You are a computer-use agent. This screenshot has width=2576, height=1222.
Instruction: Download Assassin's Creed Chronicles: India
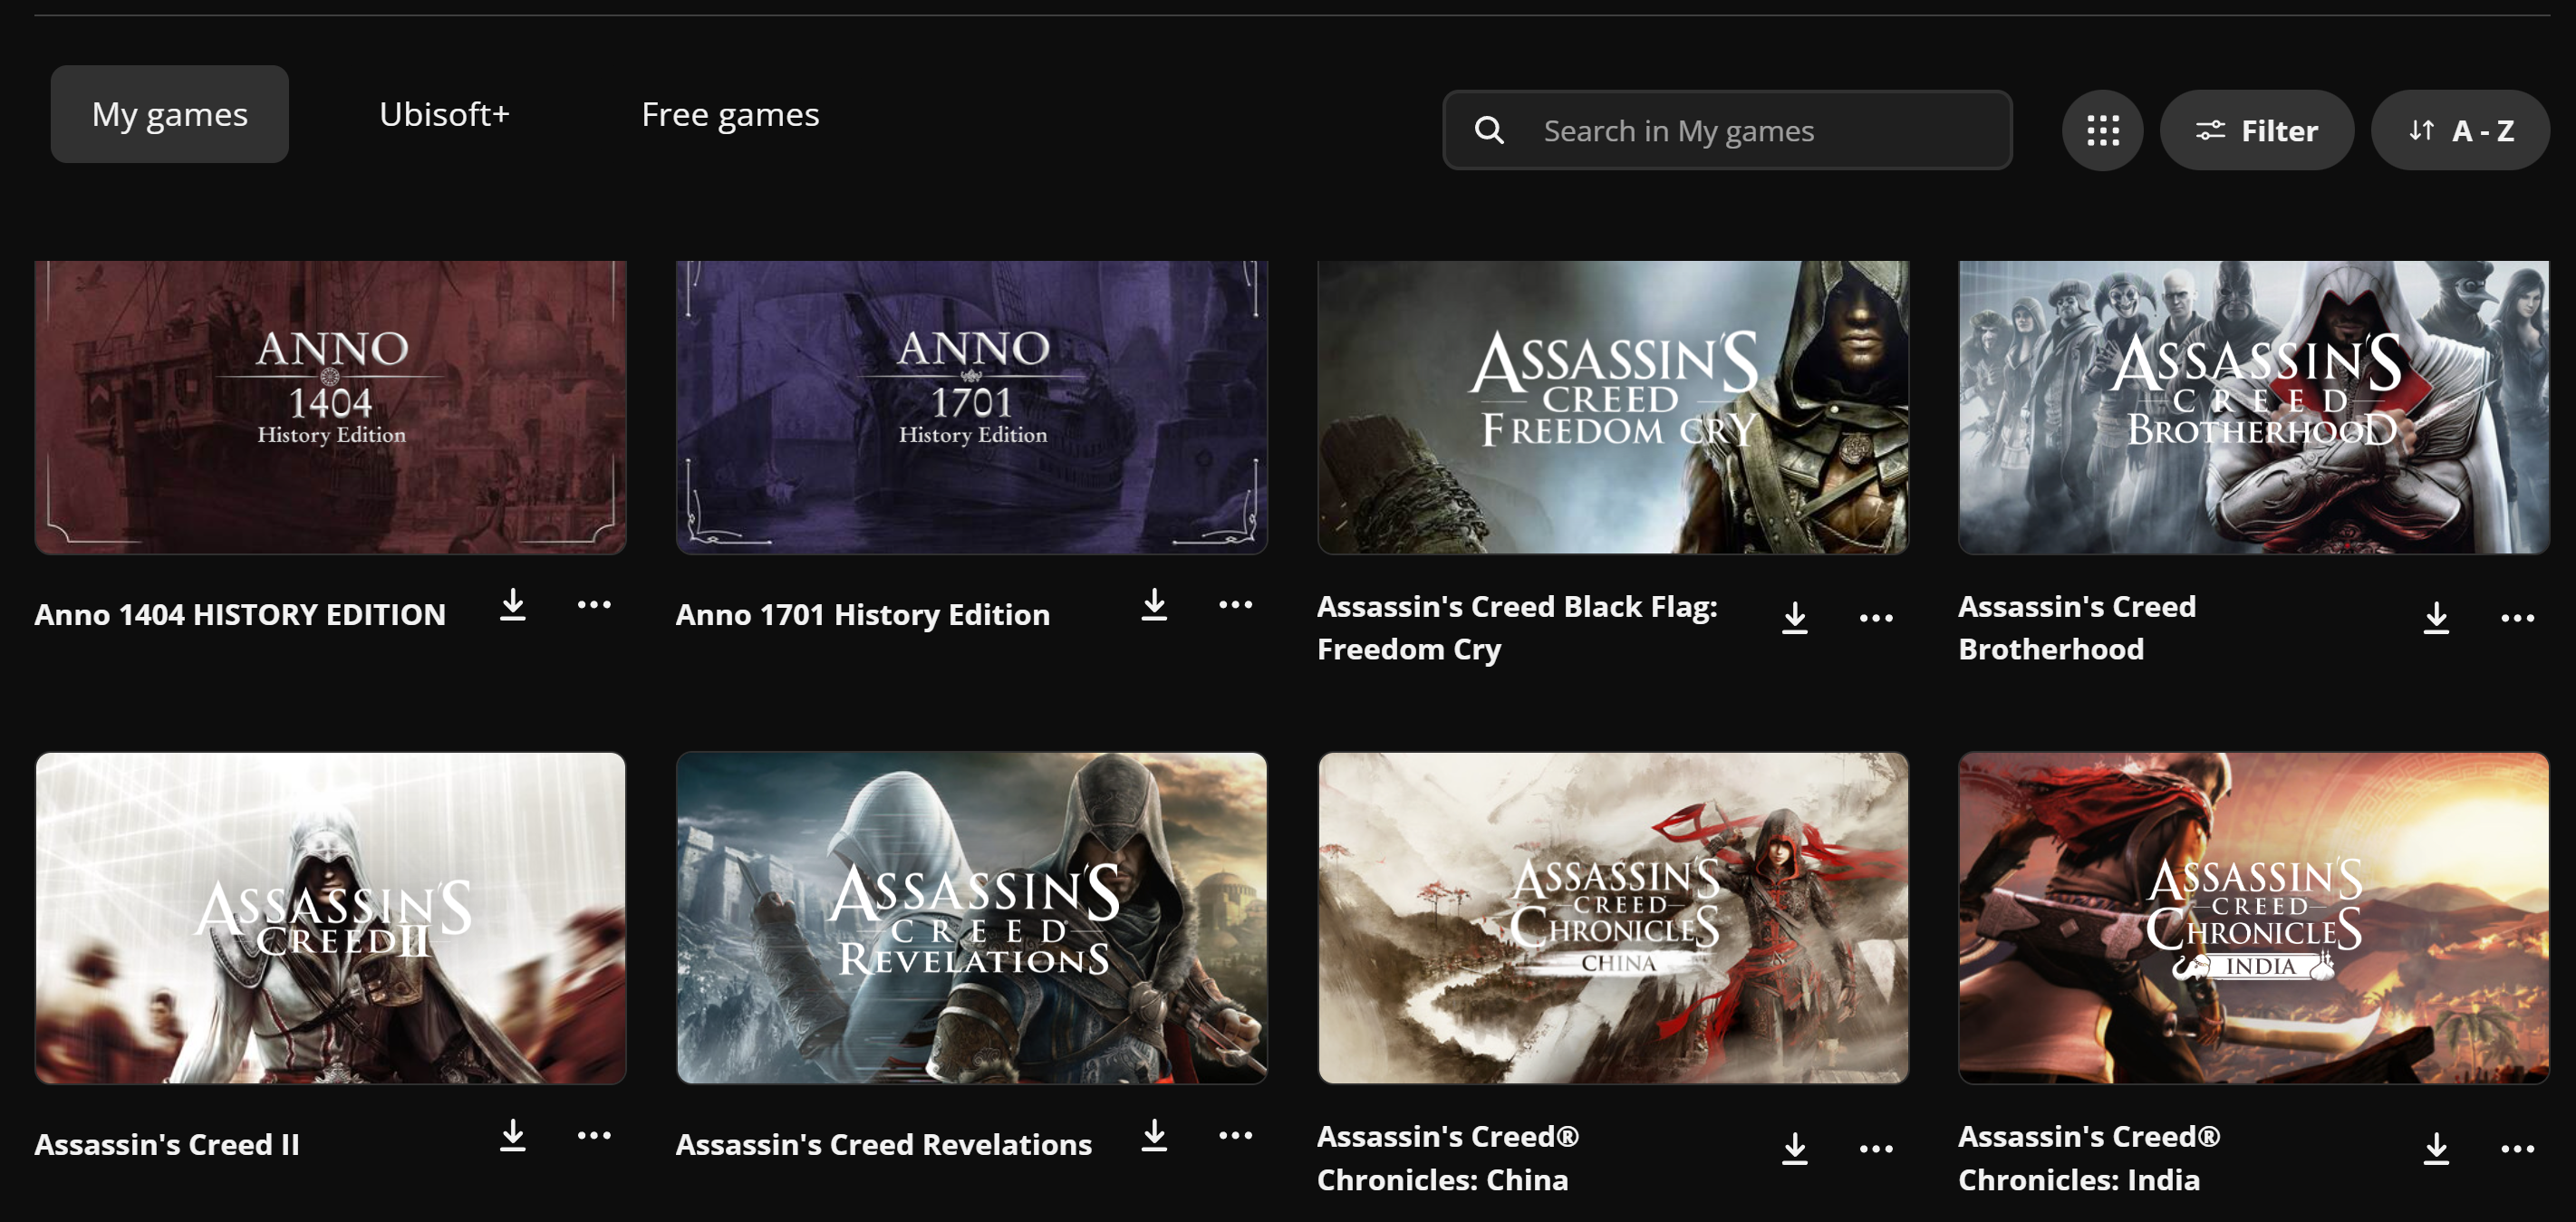click(2436, 1149)
